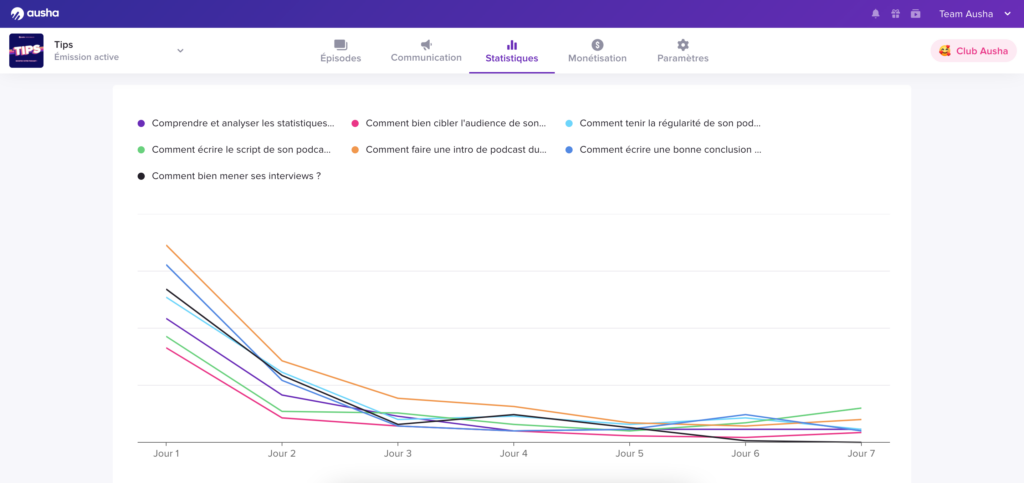
Task: Open the gift icon in header
Action: pos(895,14)
